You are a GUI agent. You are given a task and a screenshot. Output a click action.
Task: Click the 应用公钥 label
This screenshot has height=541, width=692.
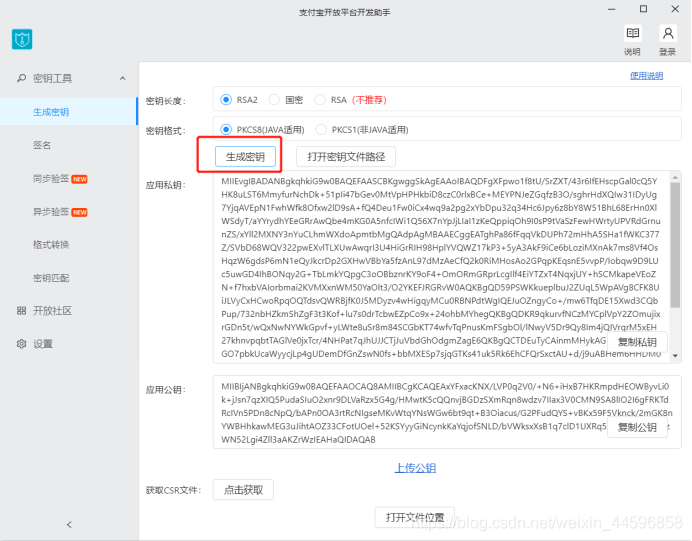pyautogui.click(x=165, y=390)
